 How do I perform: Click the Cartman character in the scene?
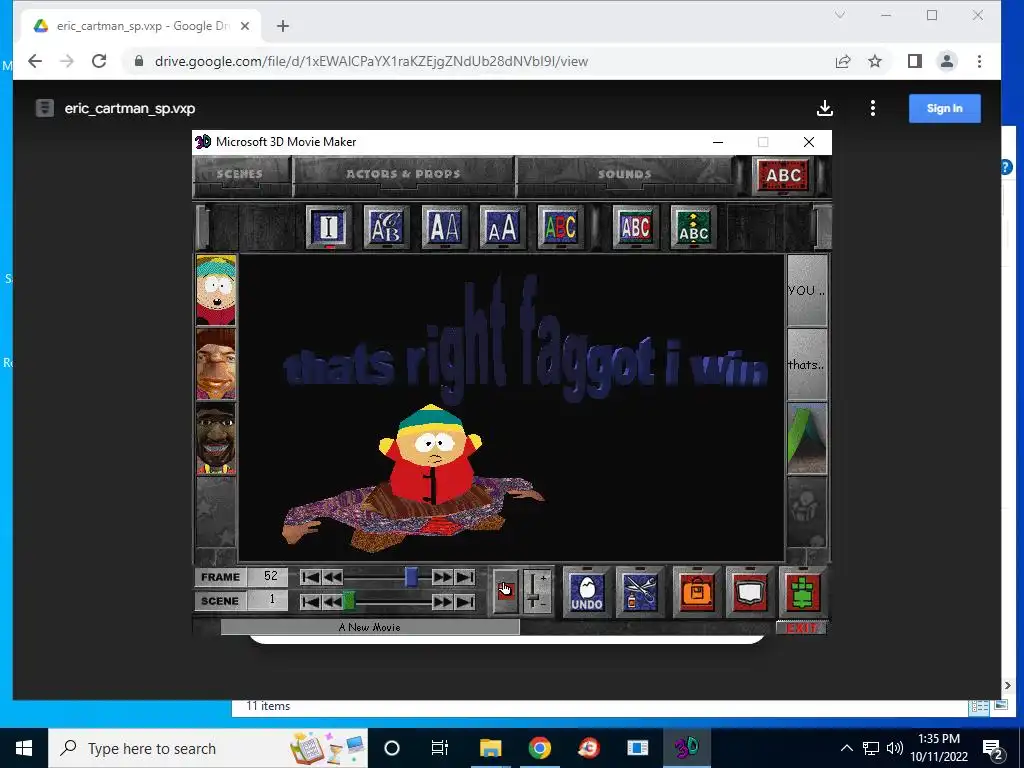[431, 457]
